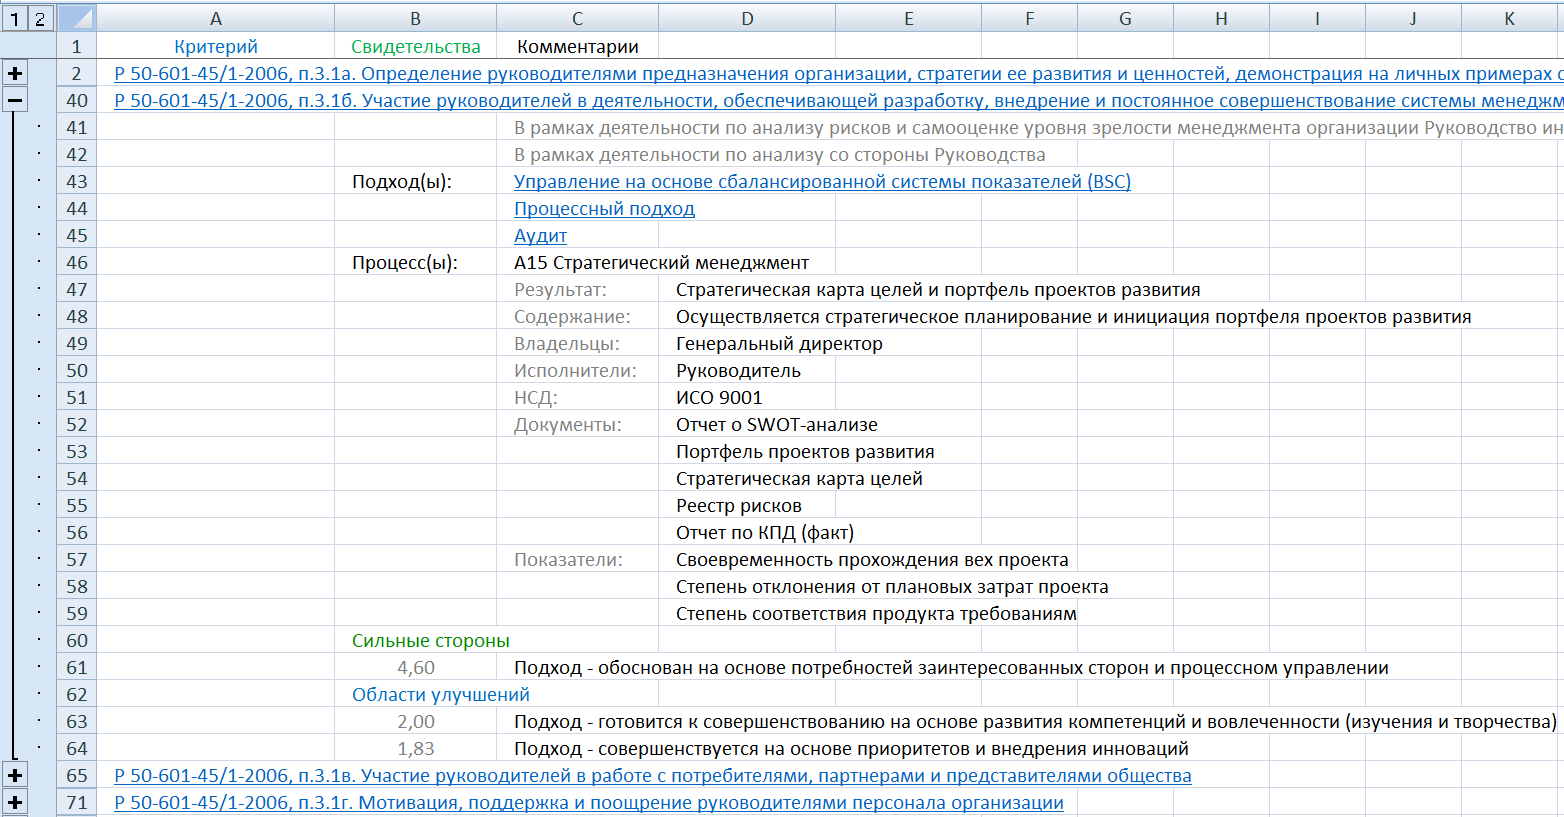
Task: Select column B header
Action: (415, 19)
